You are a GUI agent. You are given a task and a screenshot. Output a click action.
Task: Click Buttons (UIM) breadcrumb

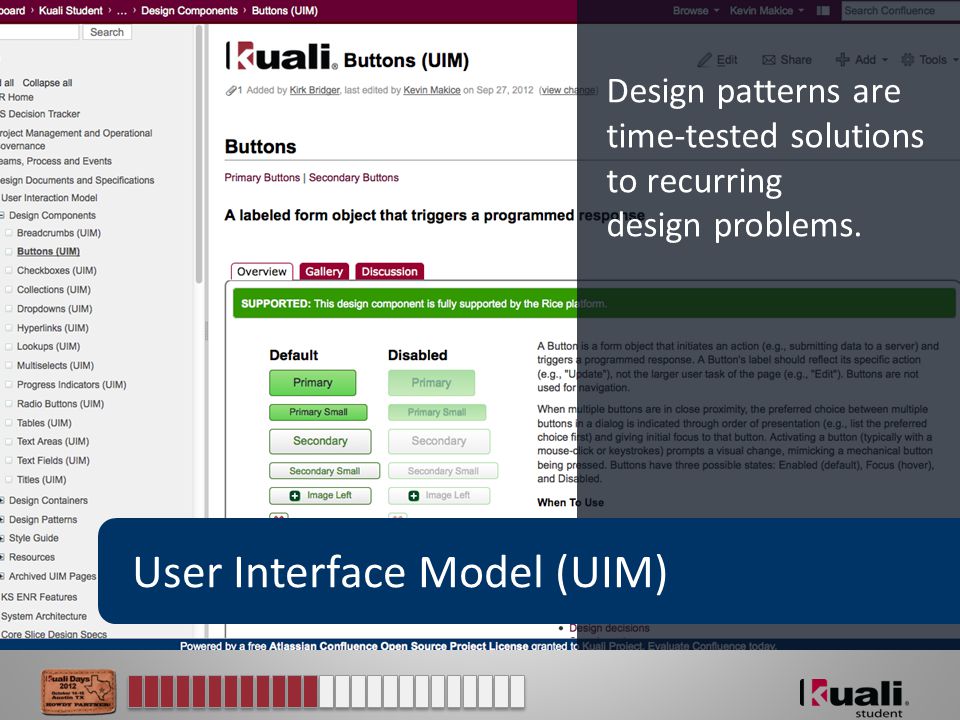click(x=285, y=10)
